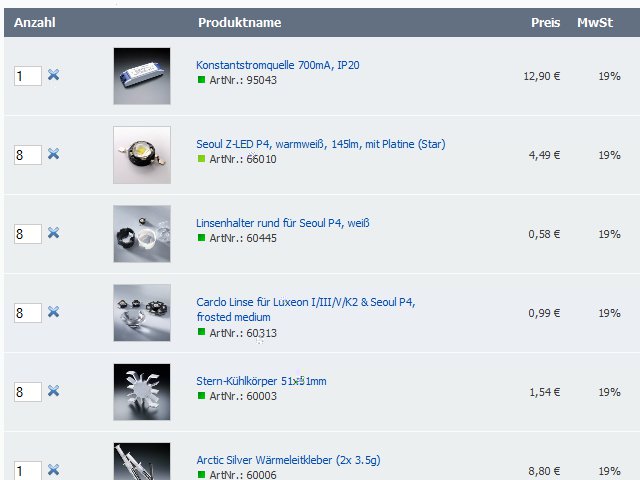Delete Seoul Z-LED P4 row with X icon
The height and width of the screenshot is (480, 640).
(x=53, y=154)
